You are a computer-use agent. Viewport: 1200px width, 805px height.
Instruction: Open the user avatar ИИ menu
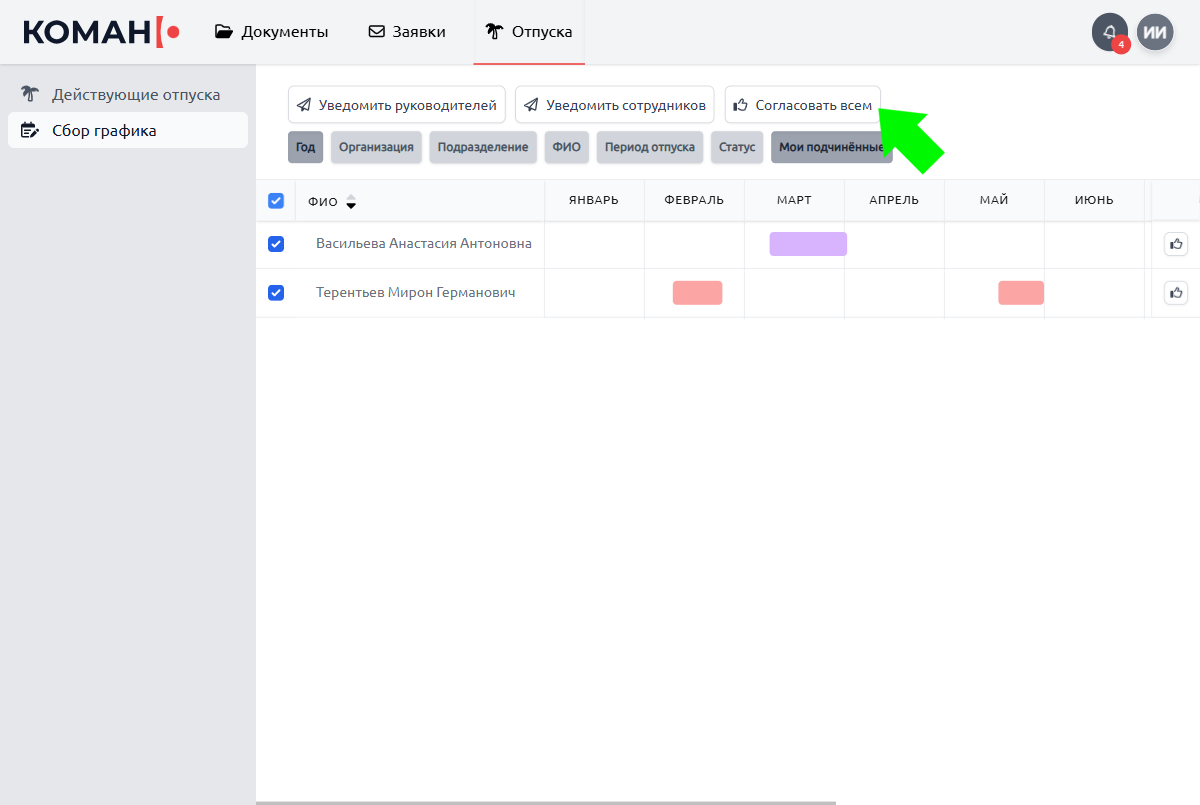tap(1155, 32)
